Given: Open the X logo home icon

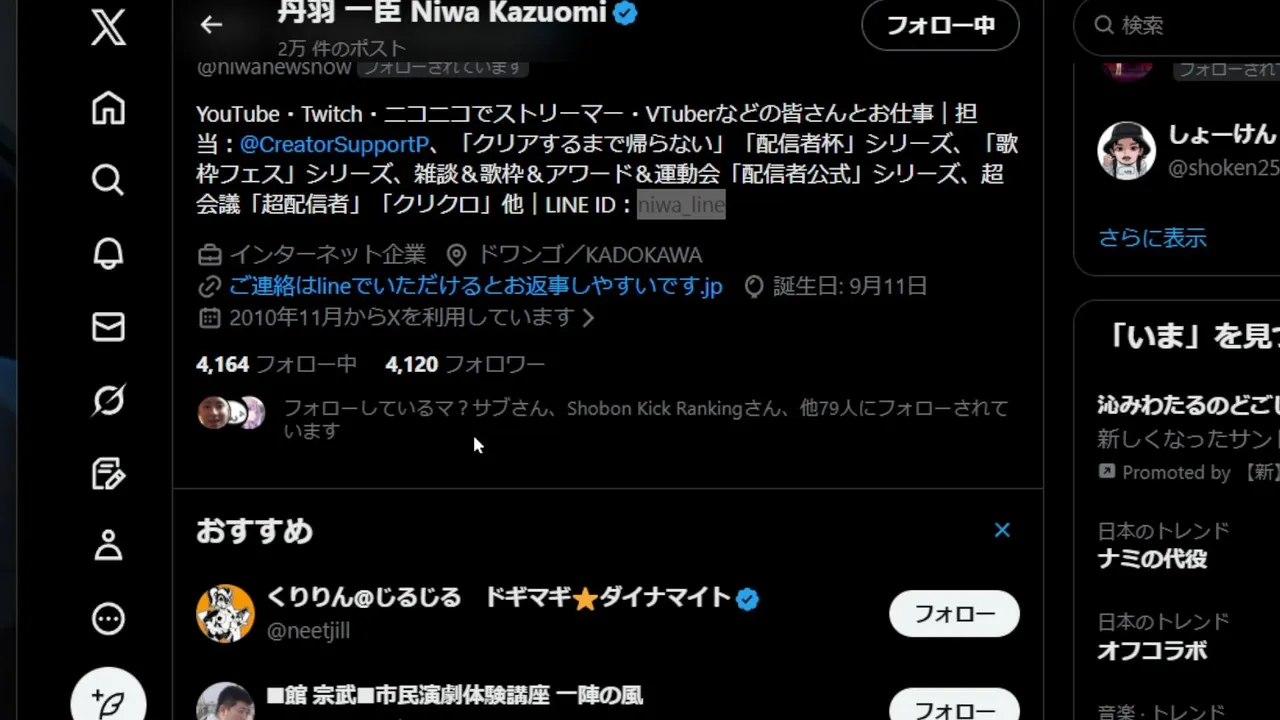Looking at the screenshot, I should [x=108, y=26].
